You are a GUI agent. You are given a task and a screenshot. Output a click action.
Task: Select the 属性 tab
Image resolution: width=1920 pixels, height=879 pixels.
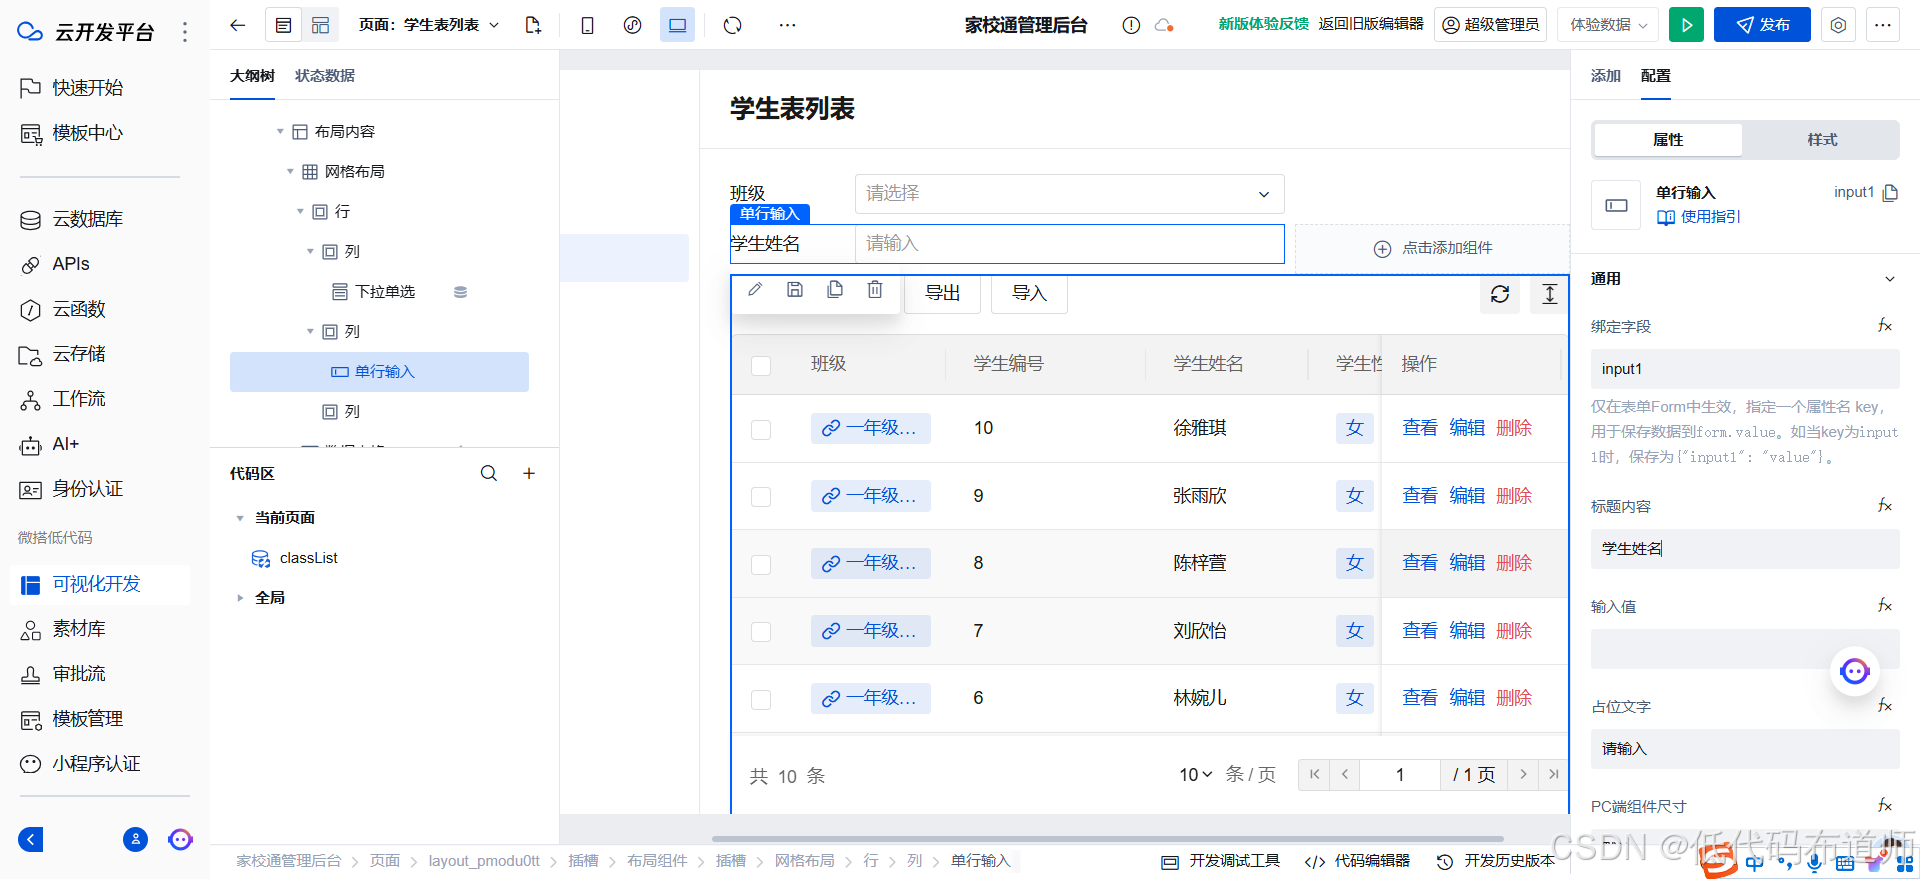tap(1668, 140)
